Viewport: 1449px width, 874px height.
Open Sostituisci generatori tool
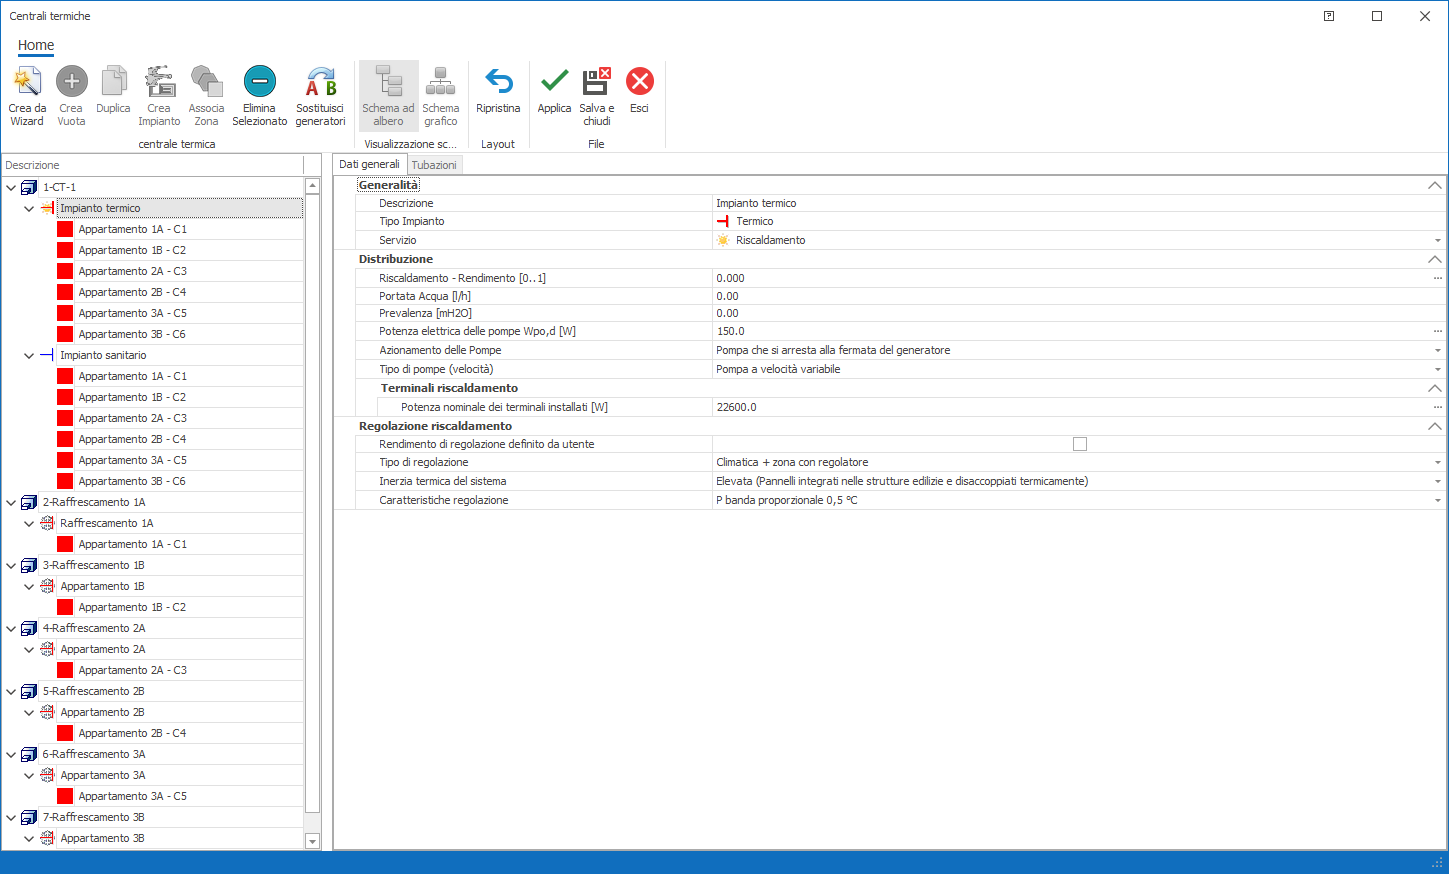(x=320, y=83)
